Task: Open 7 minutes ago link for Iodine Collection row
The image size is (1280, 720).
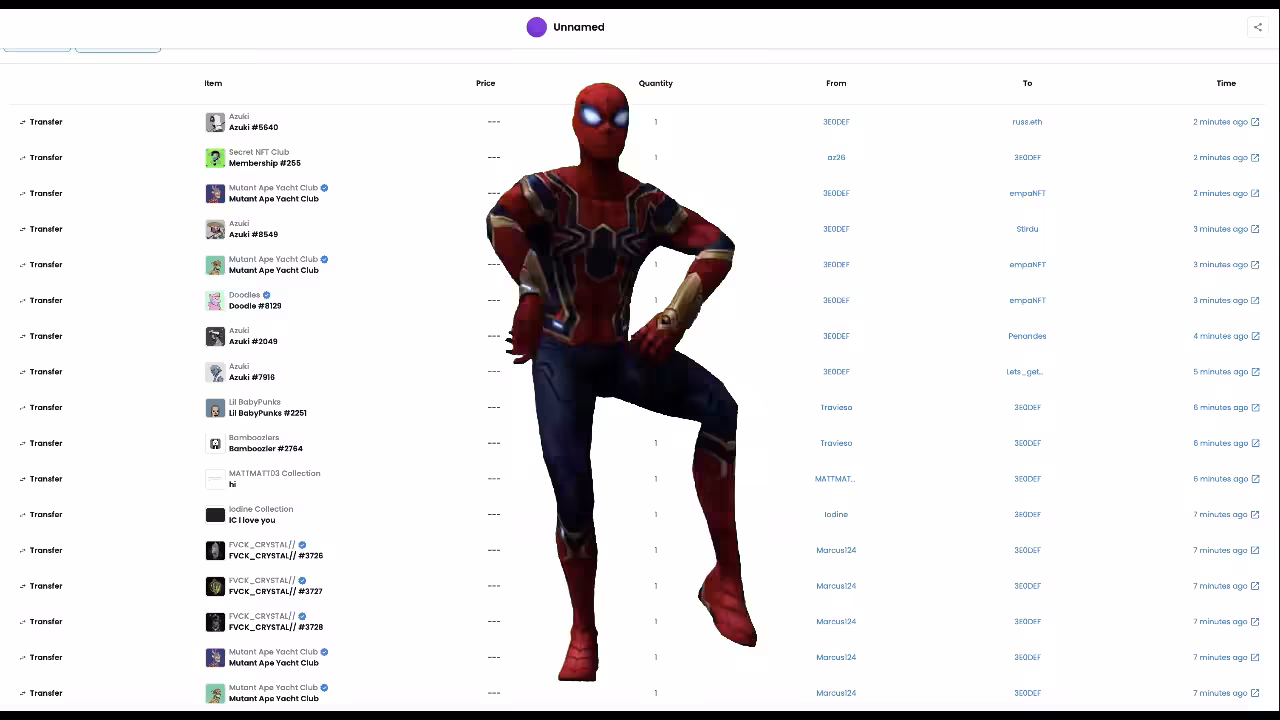Action: pos(1220,515)
